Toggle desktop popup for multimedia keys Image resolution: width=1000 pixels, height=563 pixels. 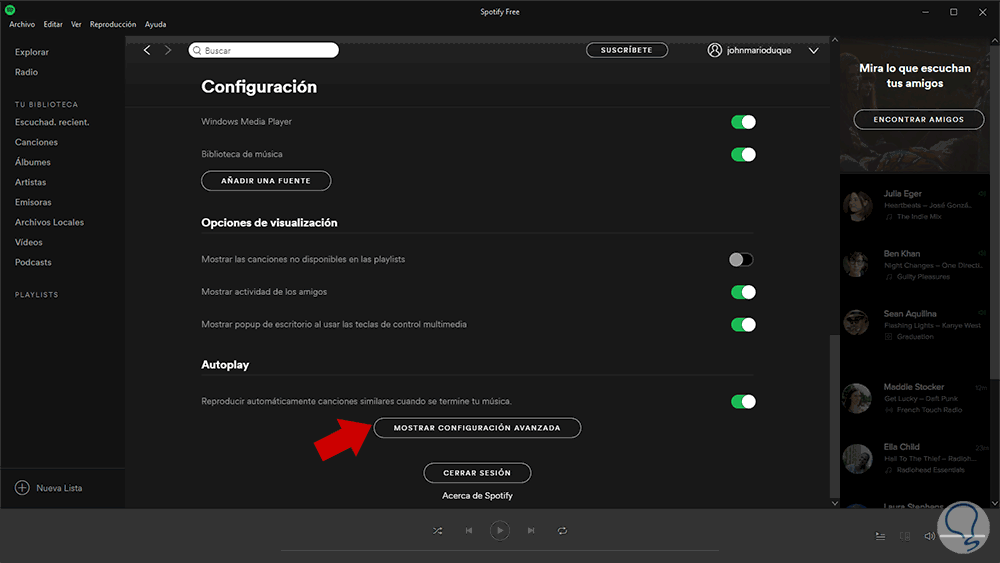[743, 325]
